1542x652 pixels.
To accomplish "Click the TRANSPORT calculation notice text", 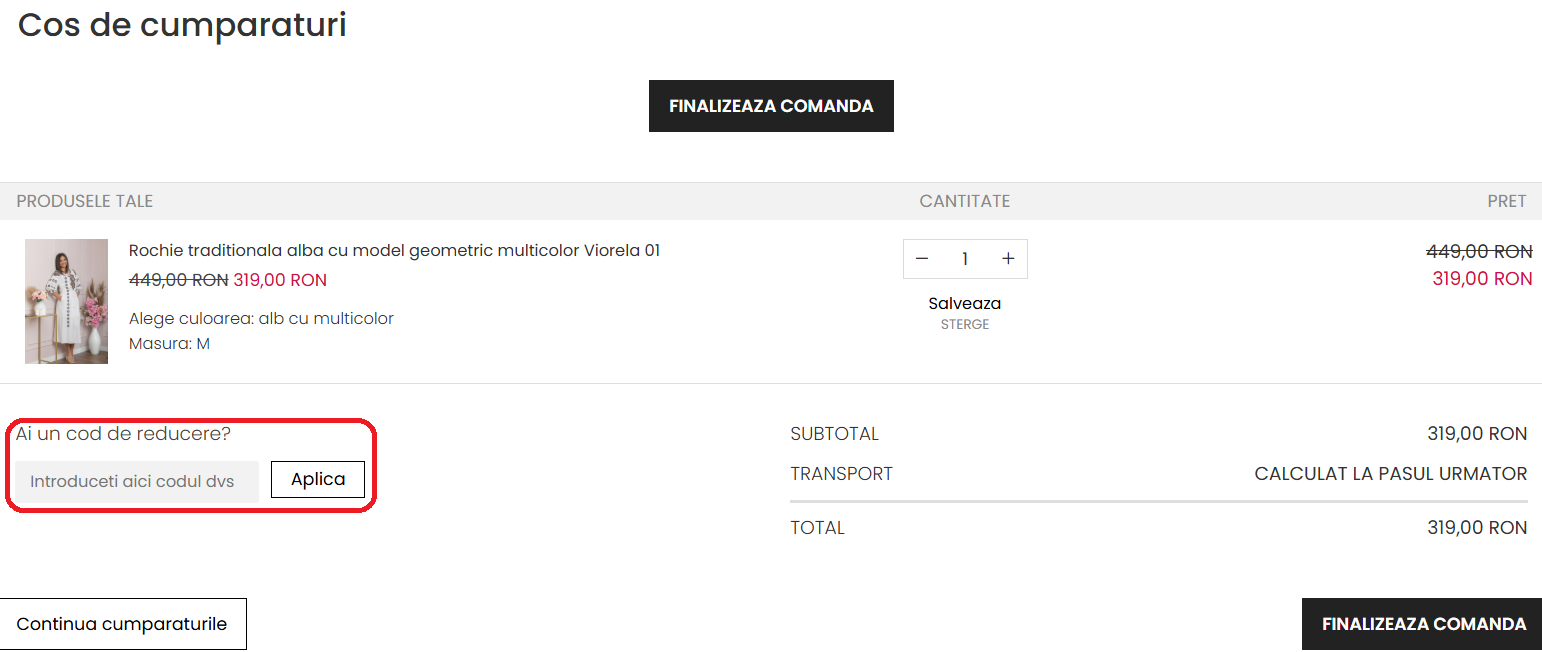I will 1390,473.
